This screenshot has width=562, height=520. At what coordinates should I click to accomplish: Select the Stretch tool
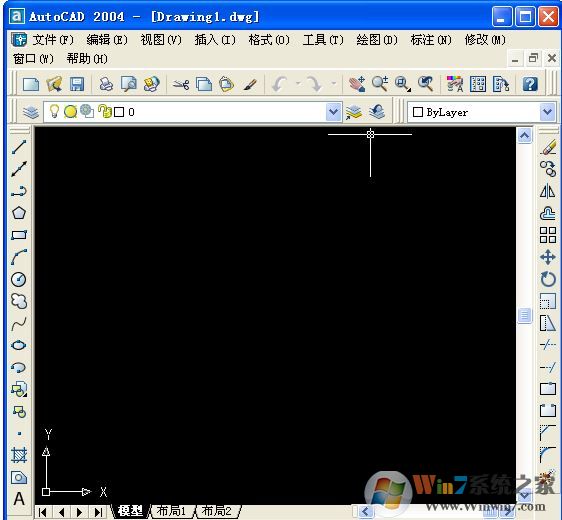(x=548, y=324)
